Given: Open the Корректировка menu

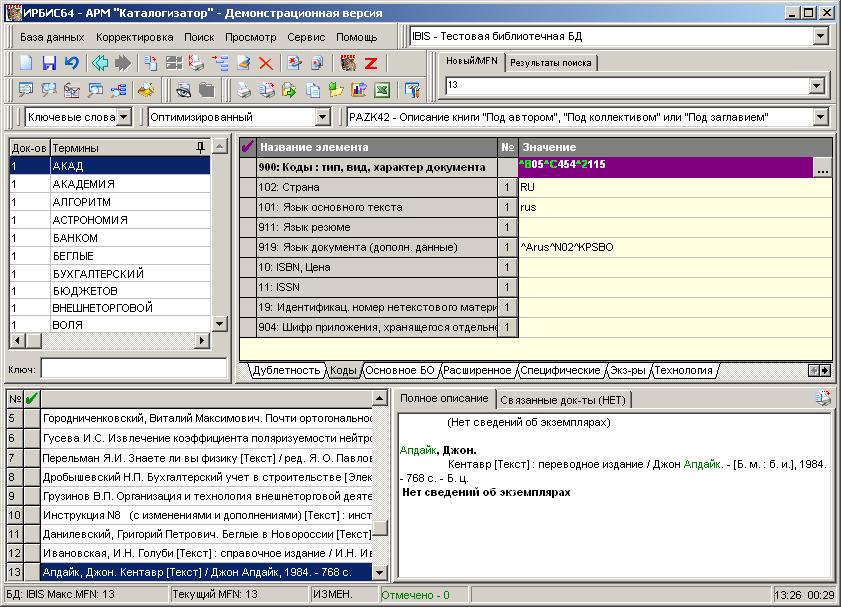Looking at the screenshot, I should click(135, 37).
